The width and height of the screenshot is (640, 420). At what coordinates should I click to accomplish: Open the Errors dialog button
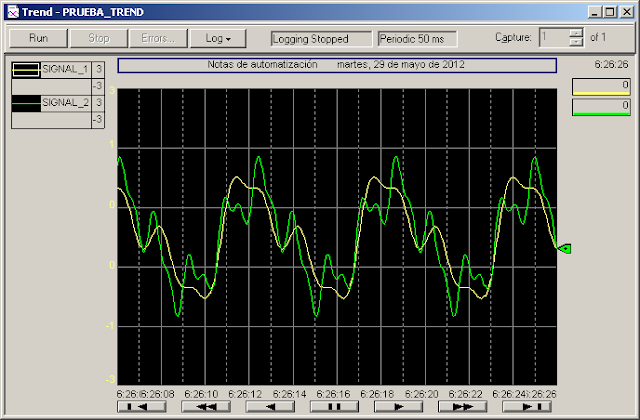(158, 38)
